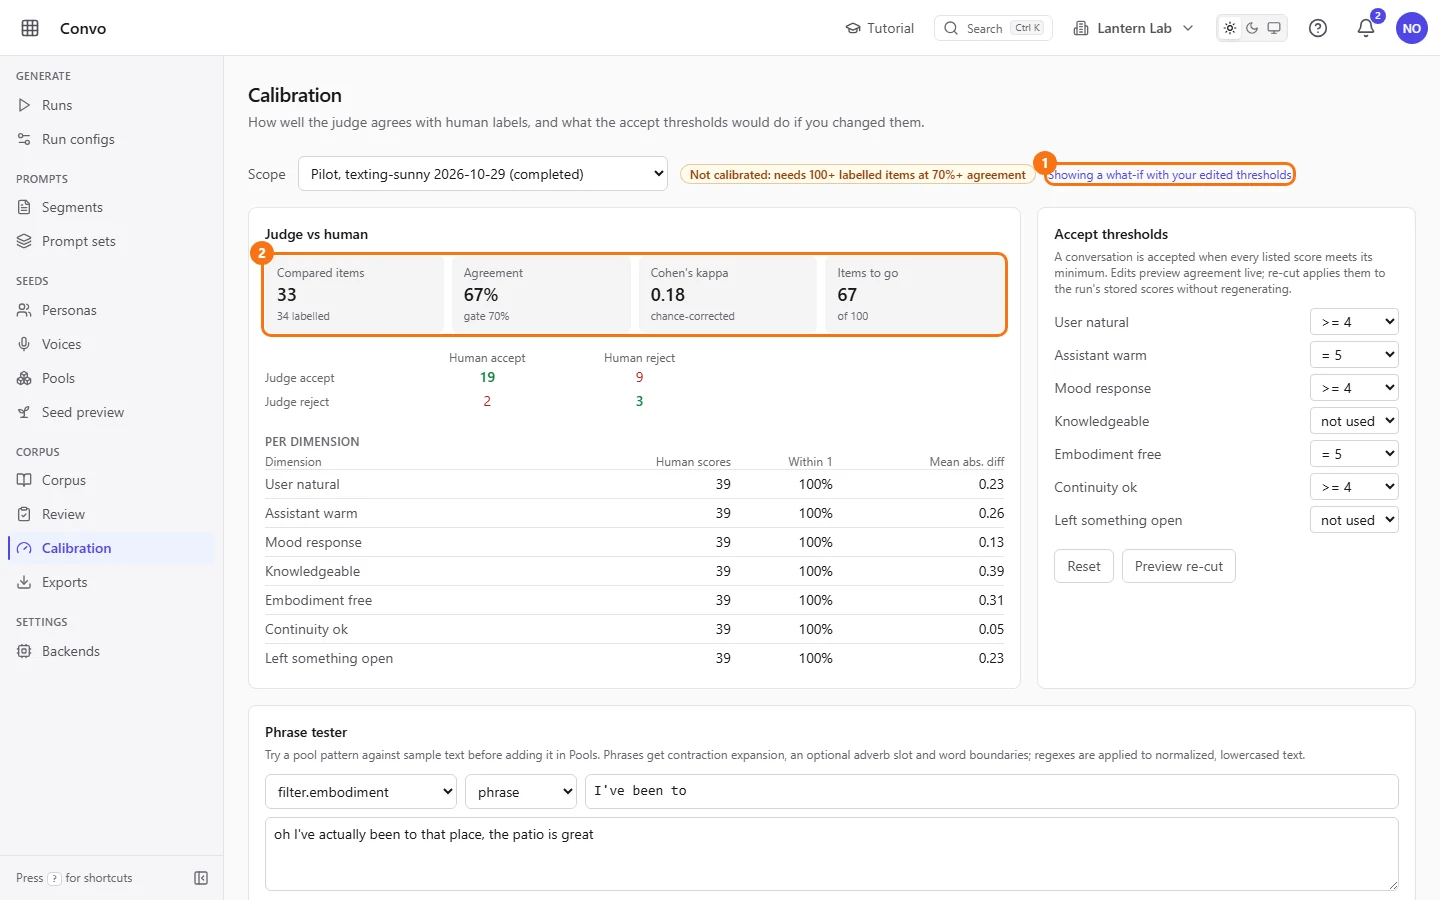Open the NO user avatar menu

click(1412, 28)
